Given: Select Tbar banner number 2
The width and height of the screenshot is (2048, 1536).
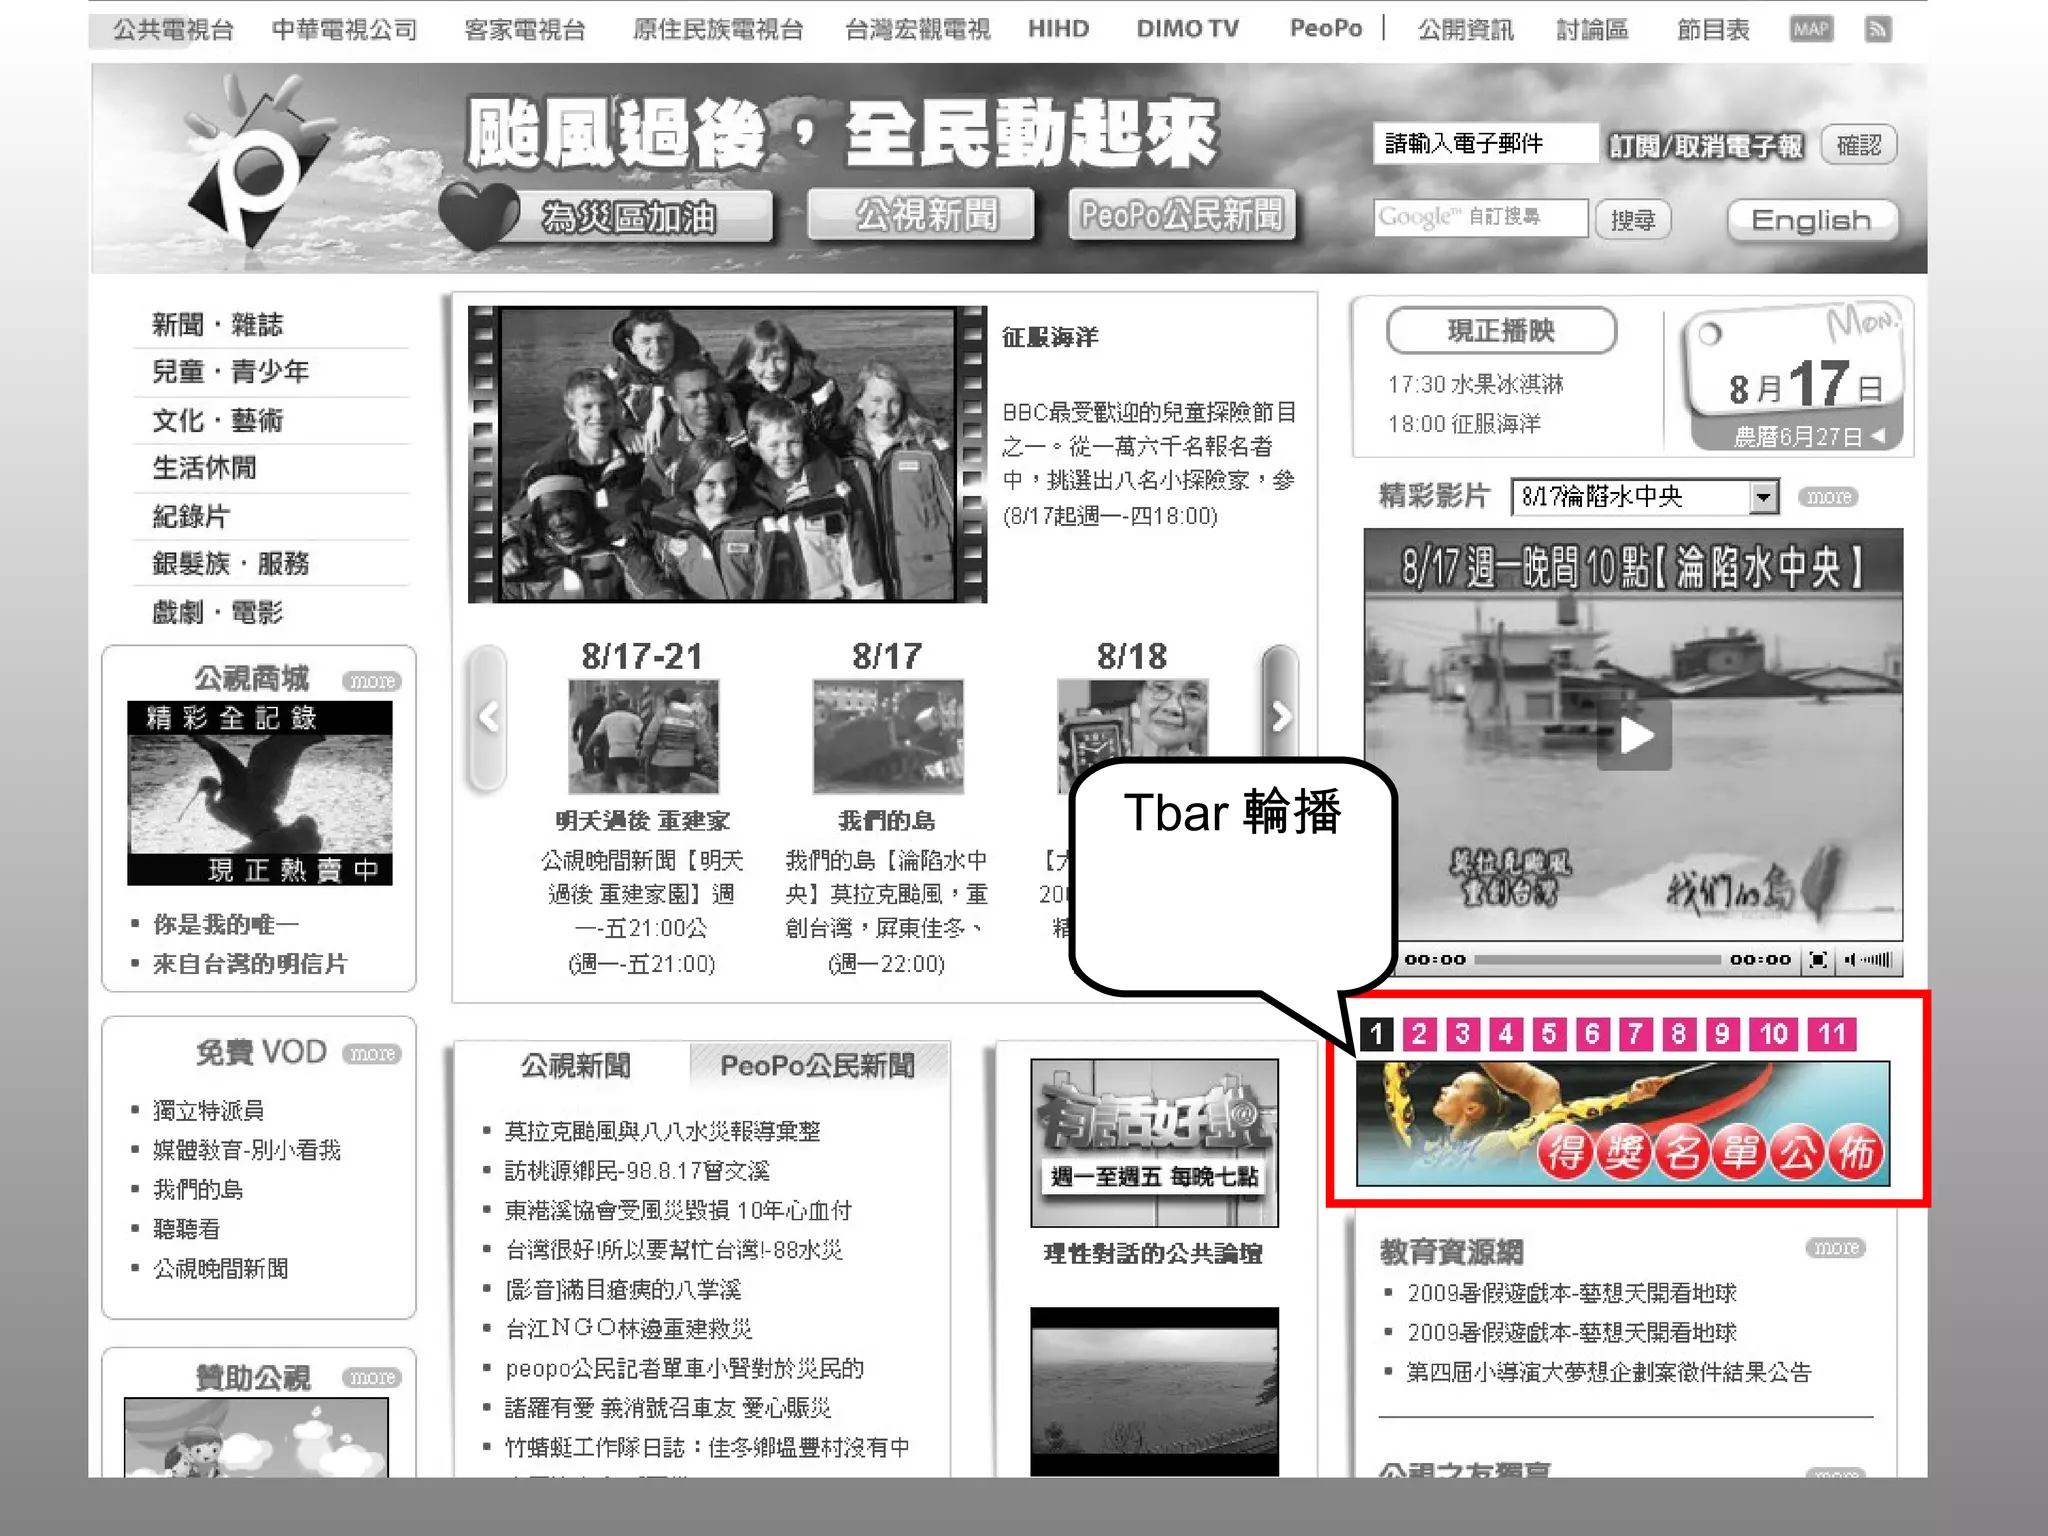Looking at the screenshot, I should (x=1419, y=1034).
